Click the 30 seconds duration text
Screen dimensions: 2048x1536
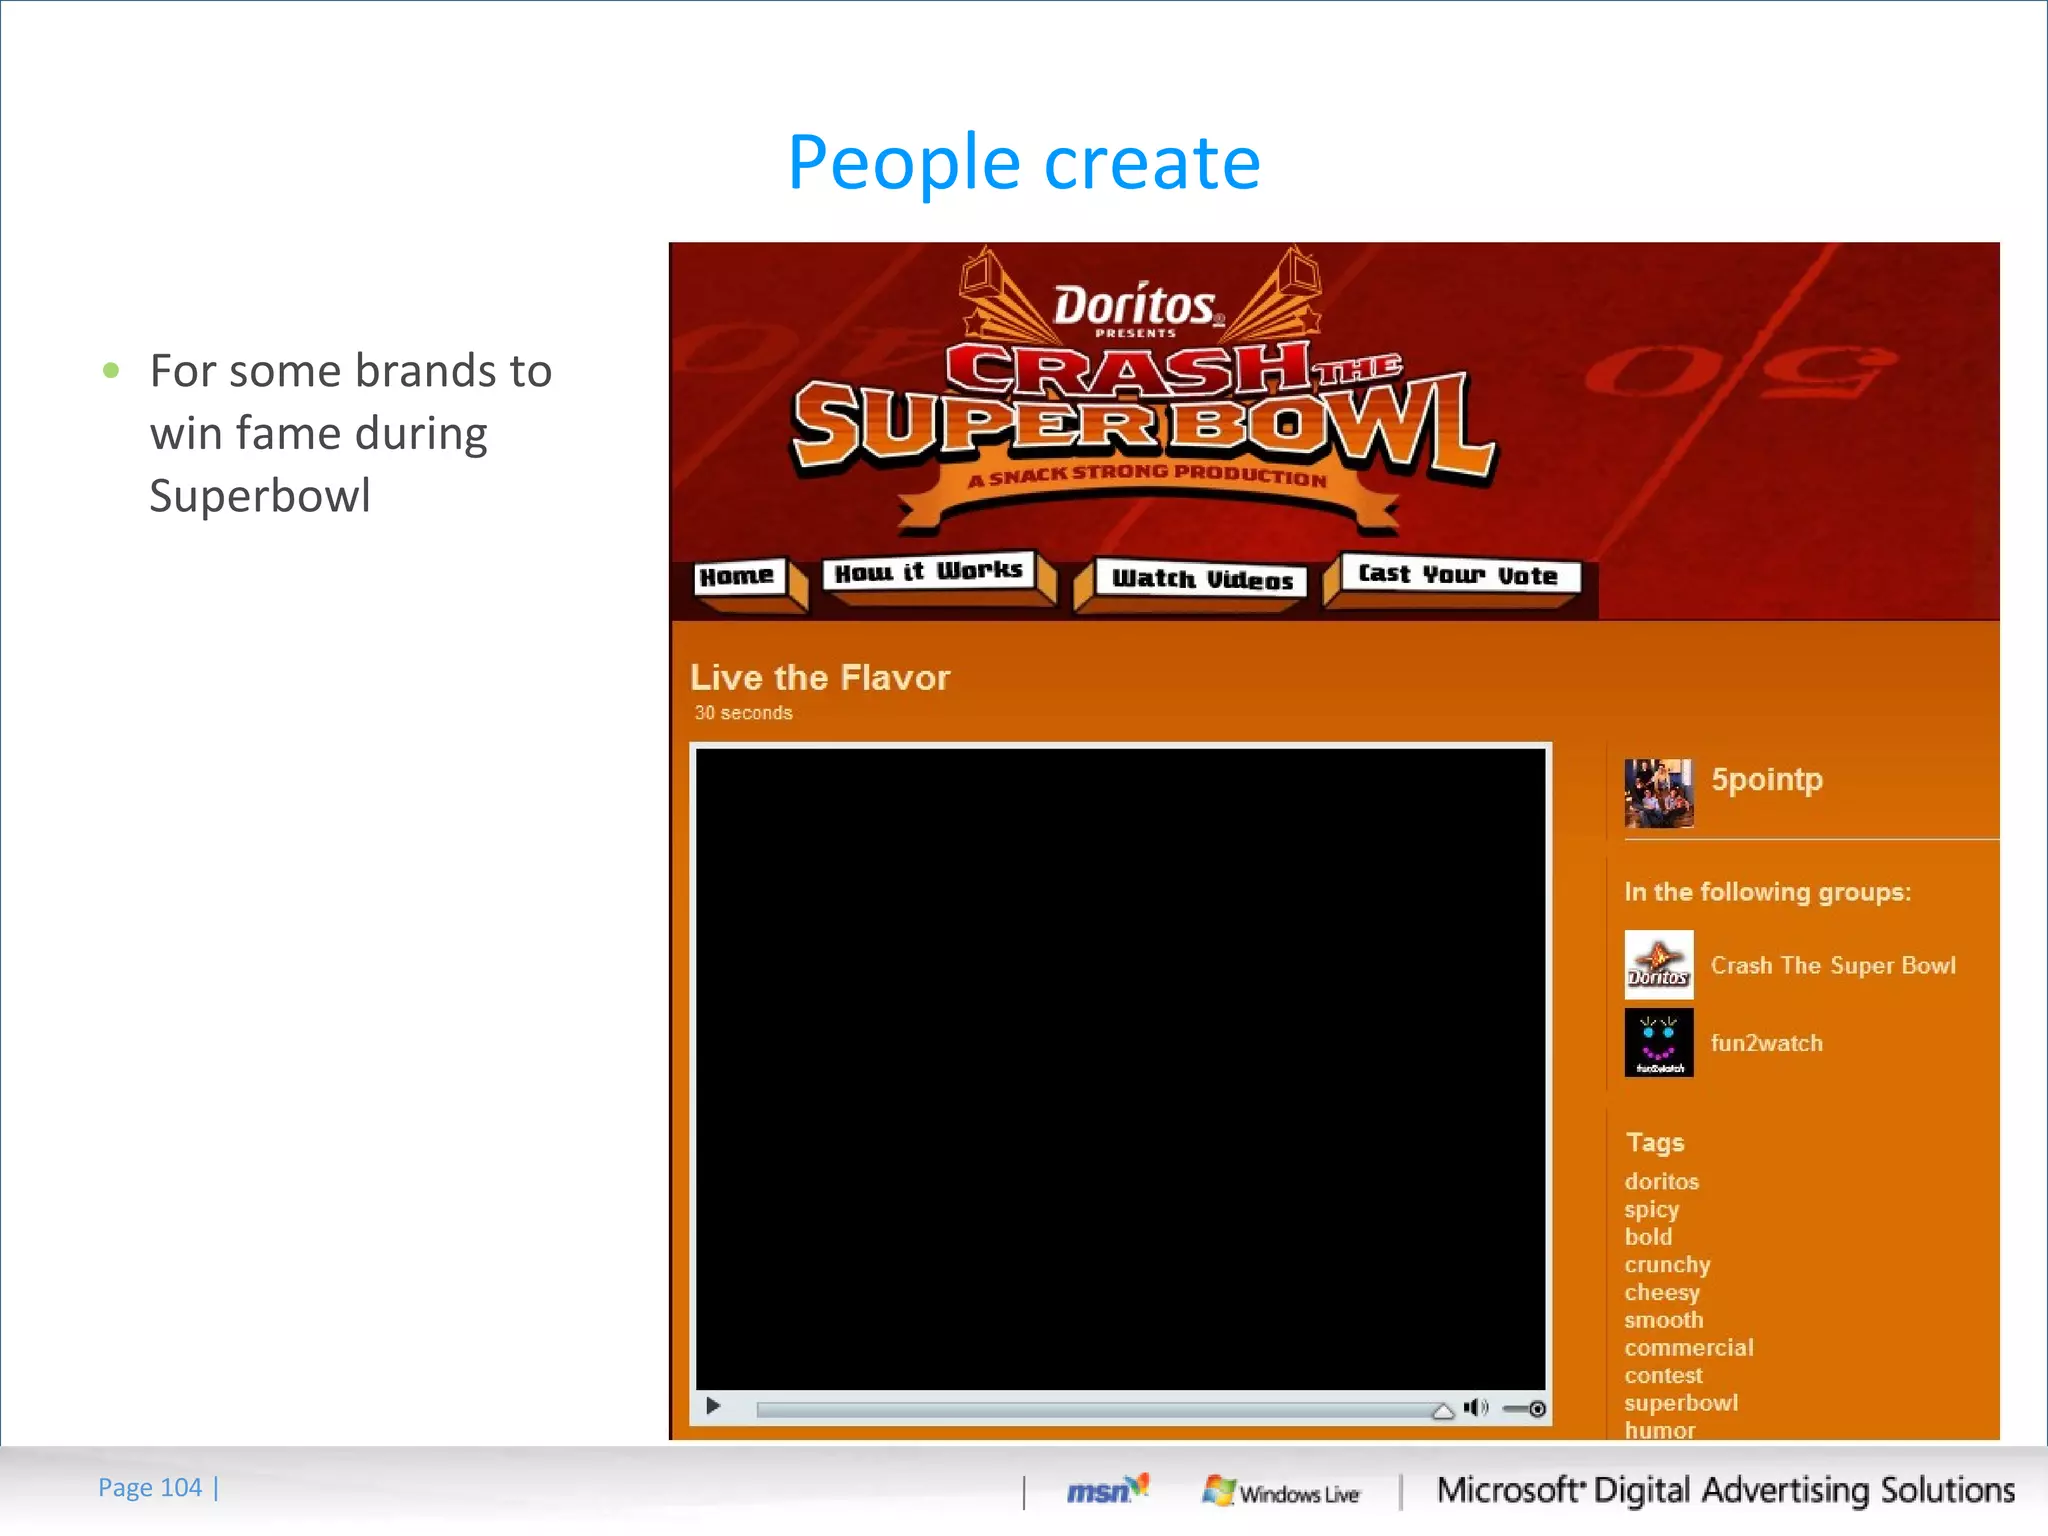tap(743, 713)
